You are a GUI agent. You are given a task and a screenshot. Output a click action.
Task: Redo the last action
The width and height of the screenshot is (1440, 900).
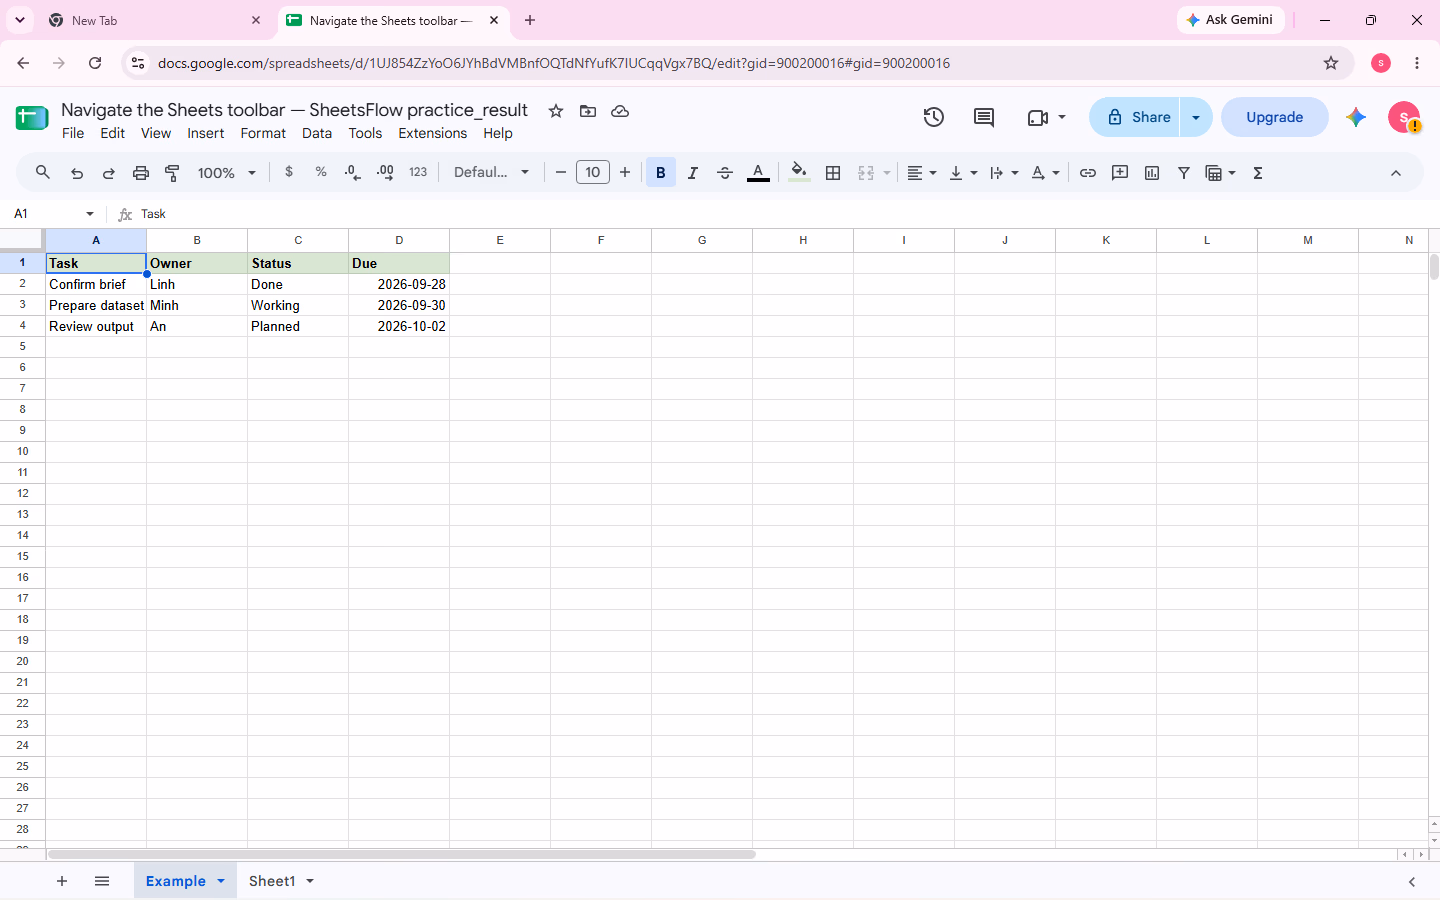pyautogui.click(x=109, y=173)
